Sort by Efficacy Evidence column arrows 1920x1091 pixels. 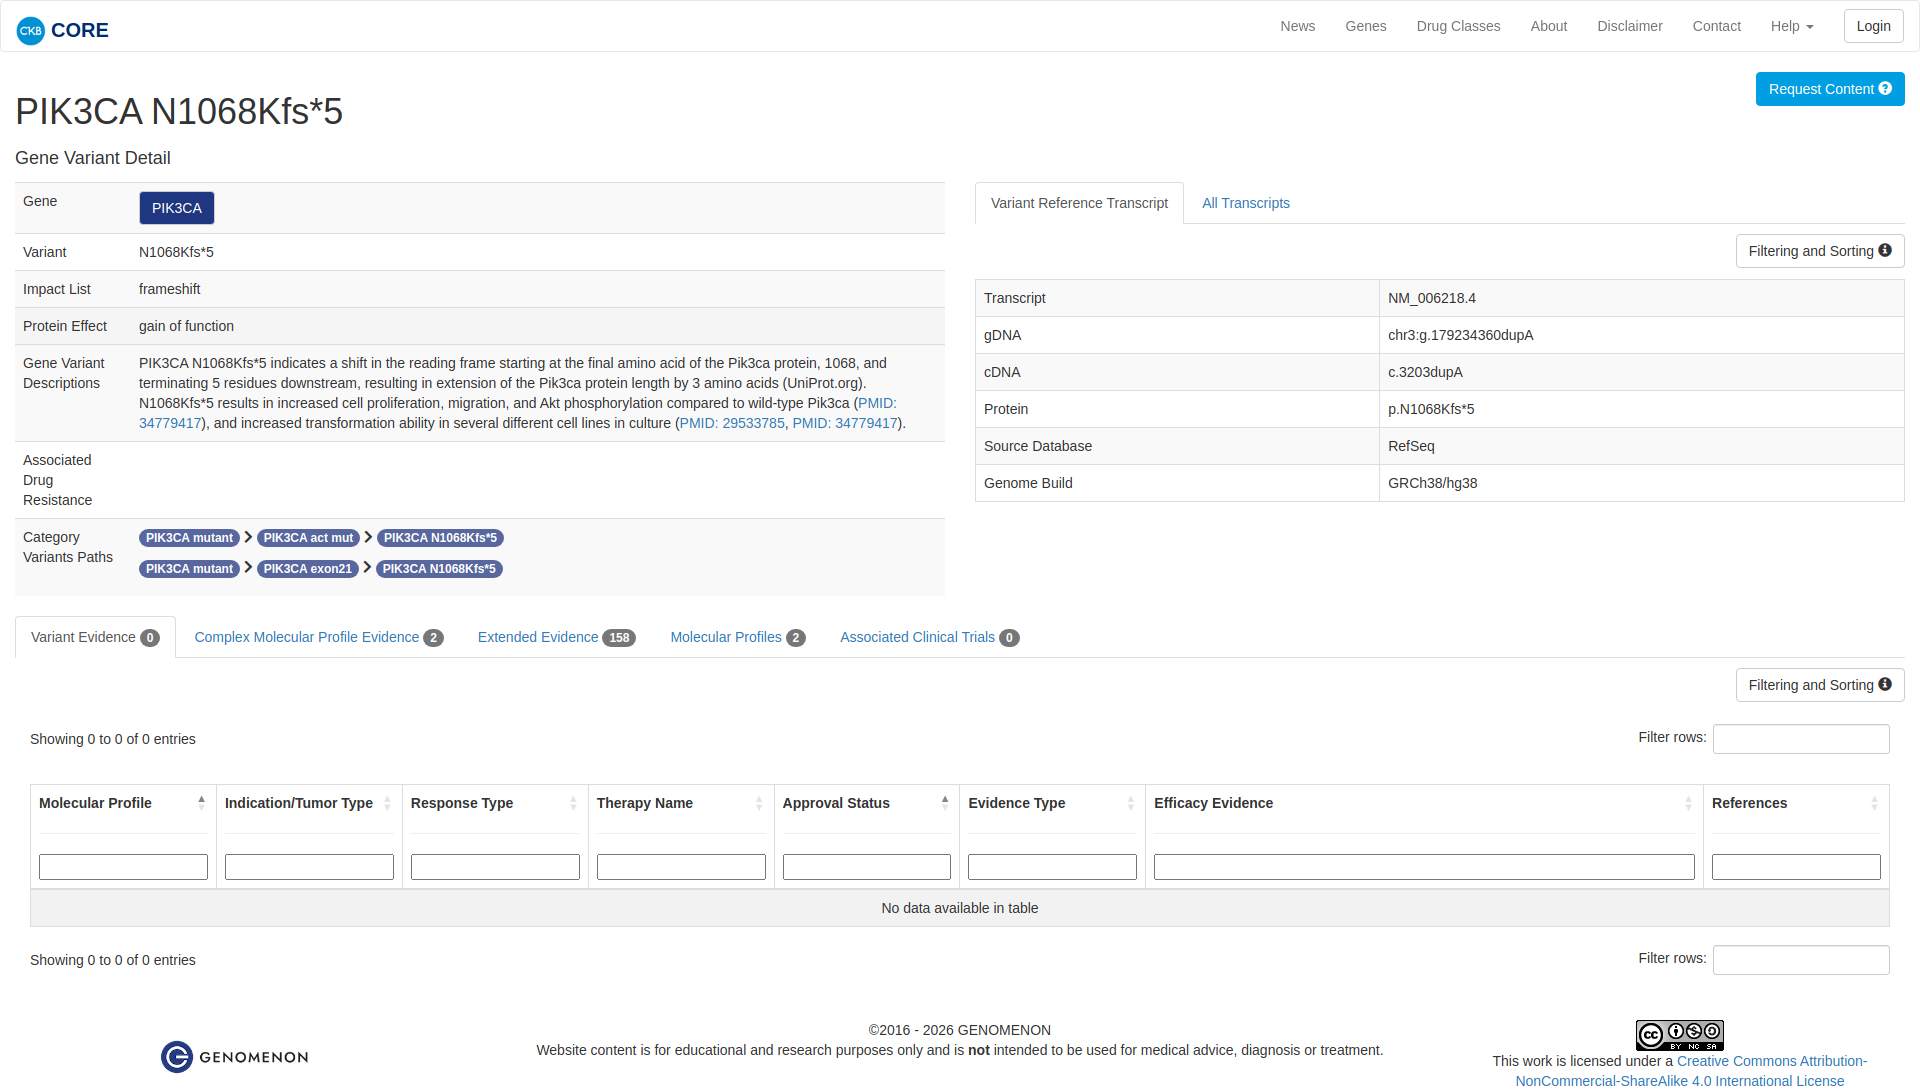tap(1688, 803)
